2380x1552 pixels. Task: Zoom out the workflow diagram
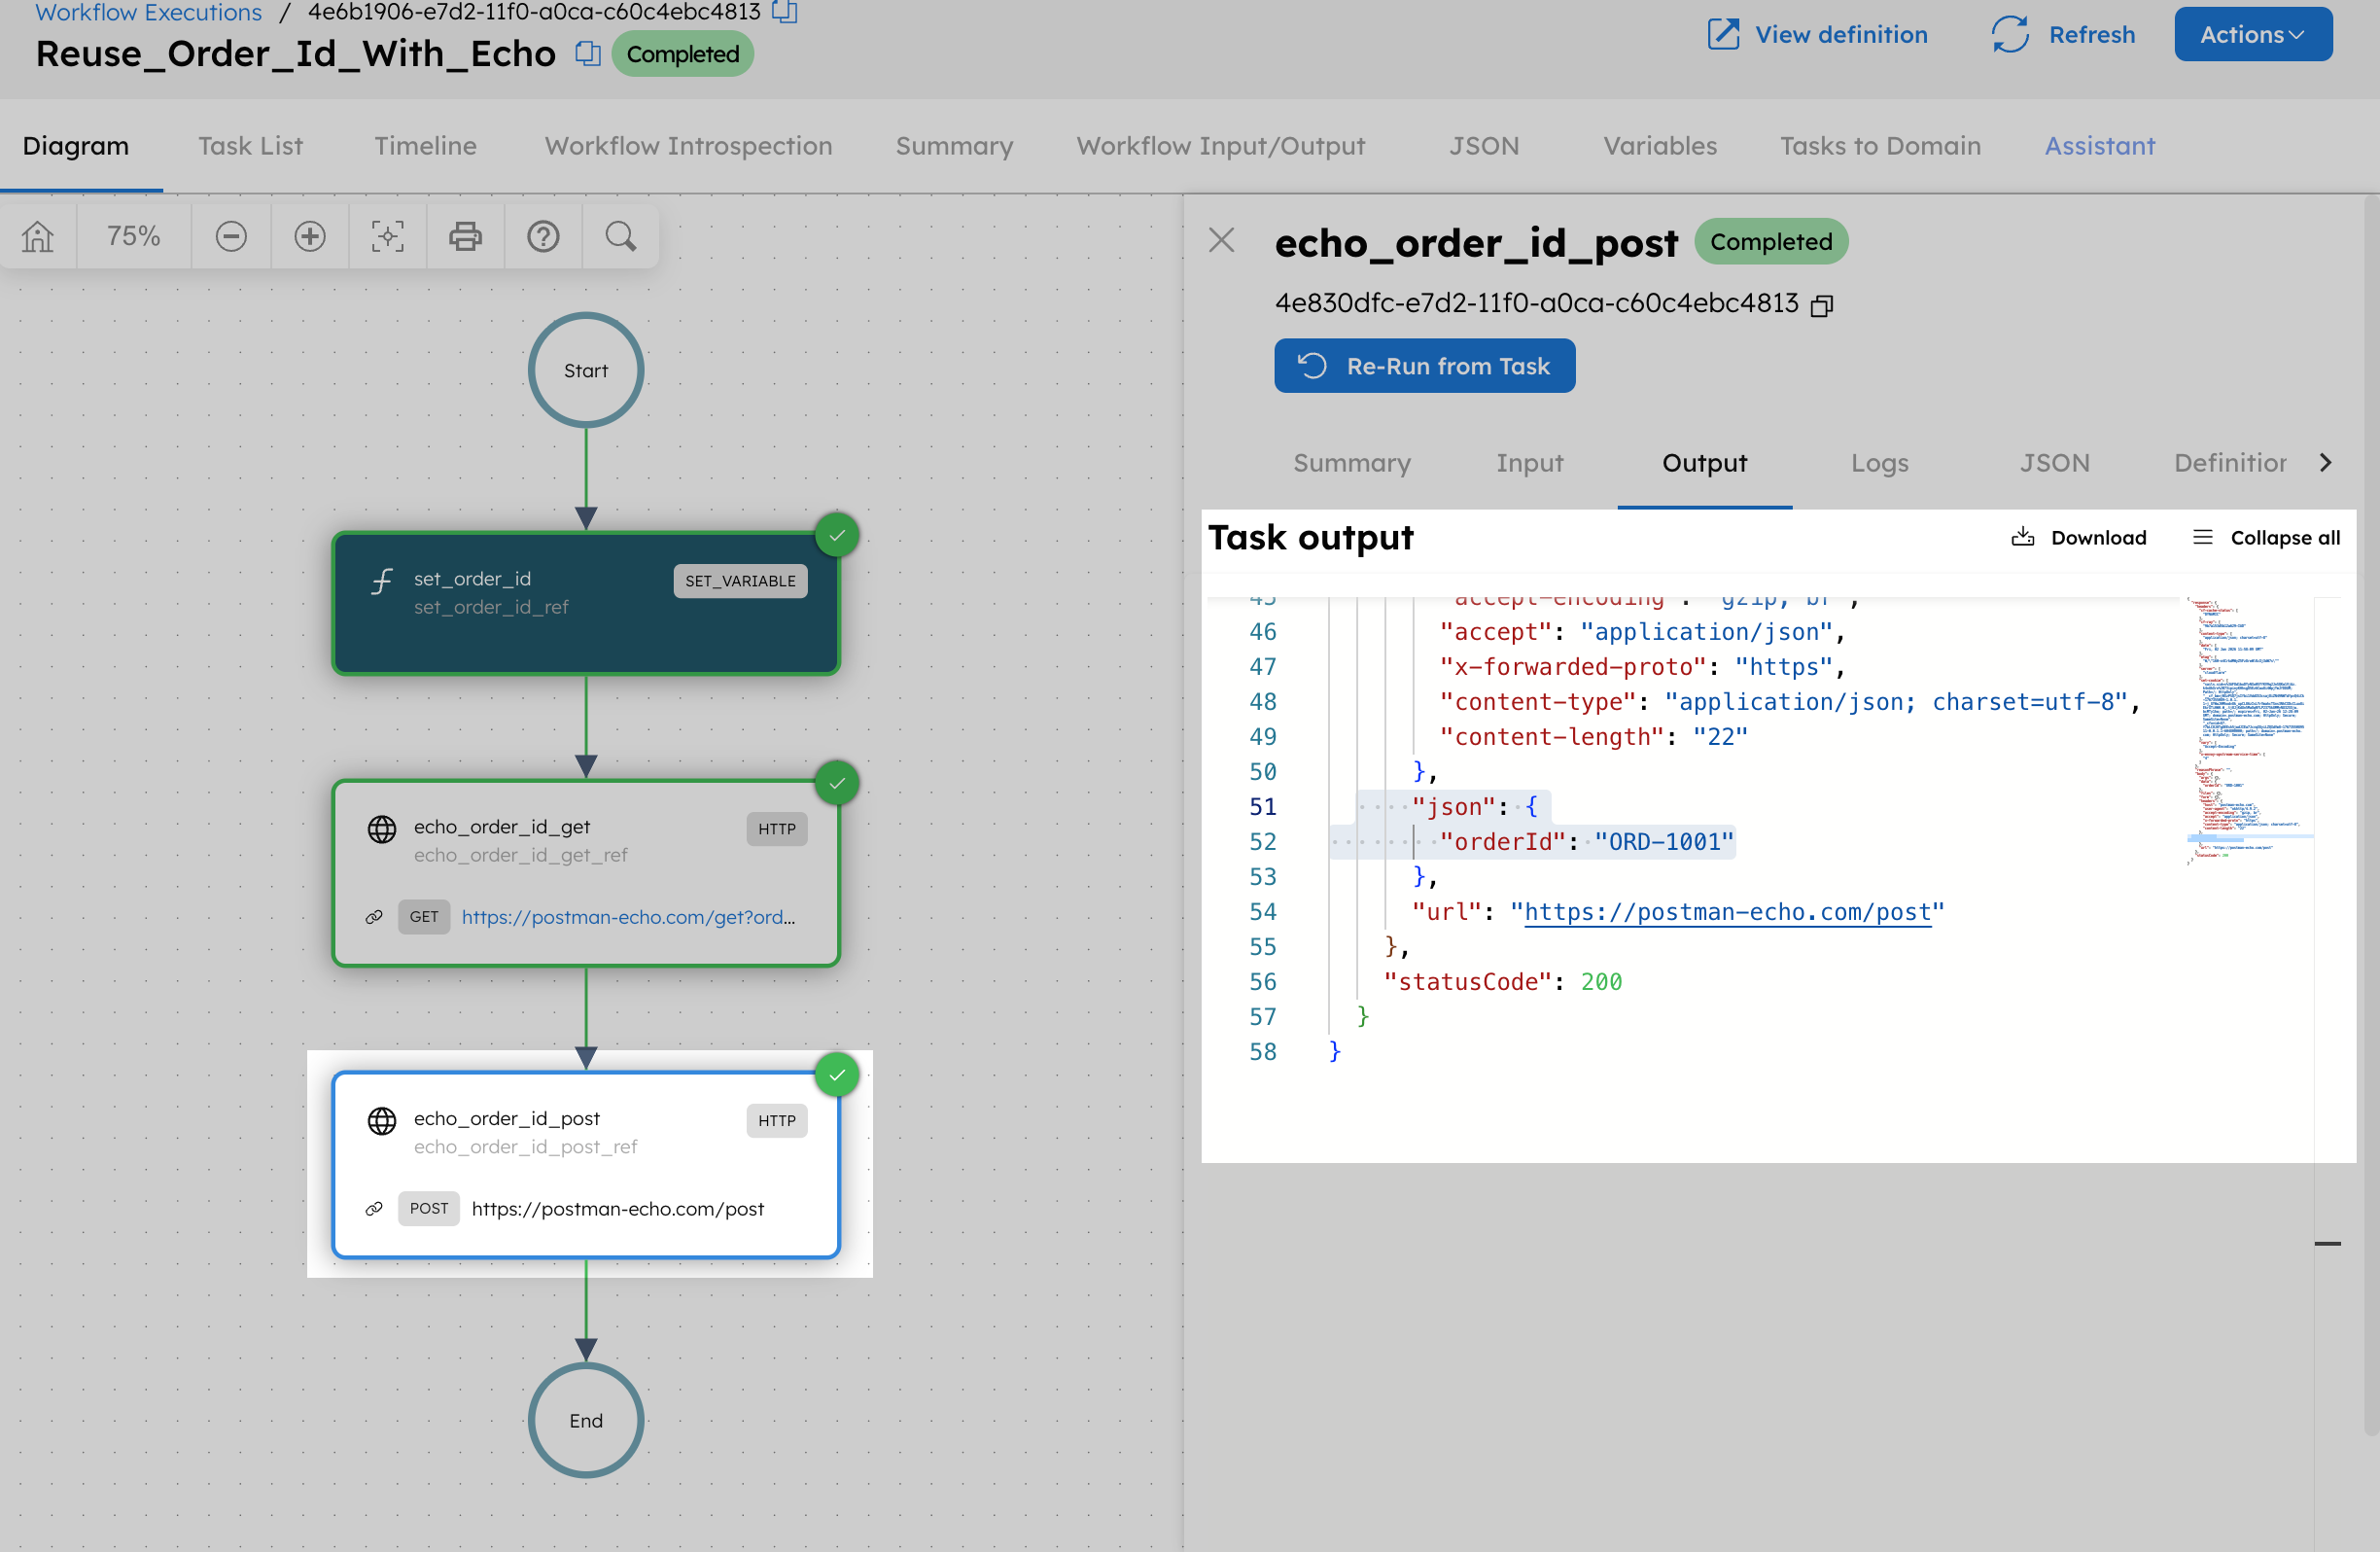(x=231, y=236)
